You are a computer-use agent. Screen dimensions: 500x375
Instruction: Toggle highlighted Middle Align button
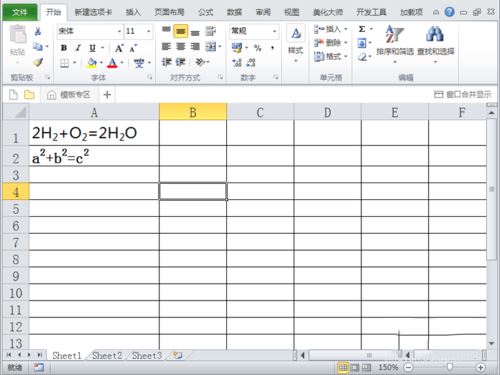pyautogui.click(x=180, y=31)
